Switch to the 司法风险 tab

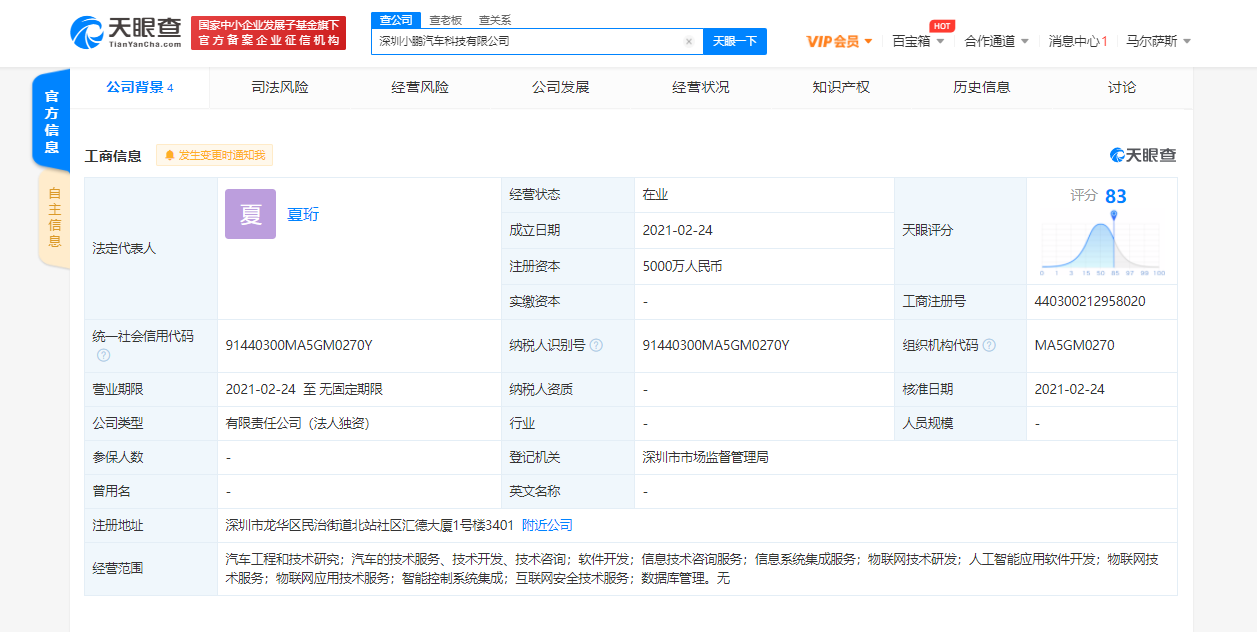coord(280,88)
